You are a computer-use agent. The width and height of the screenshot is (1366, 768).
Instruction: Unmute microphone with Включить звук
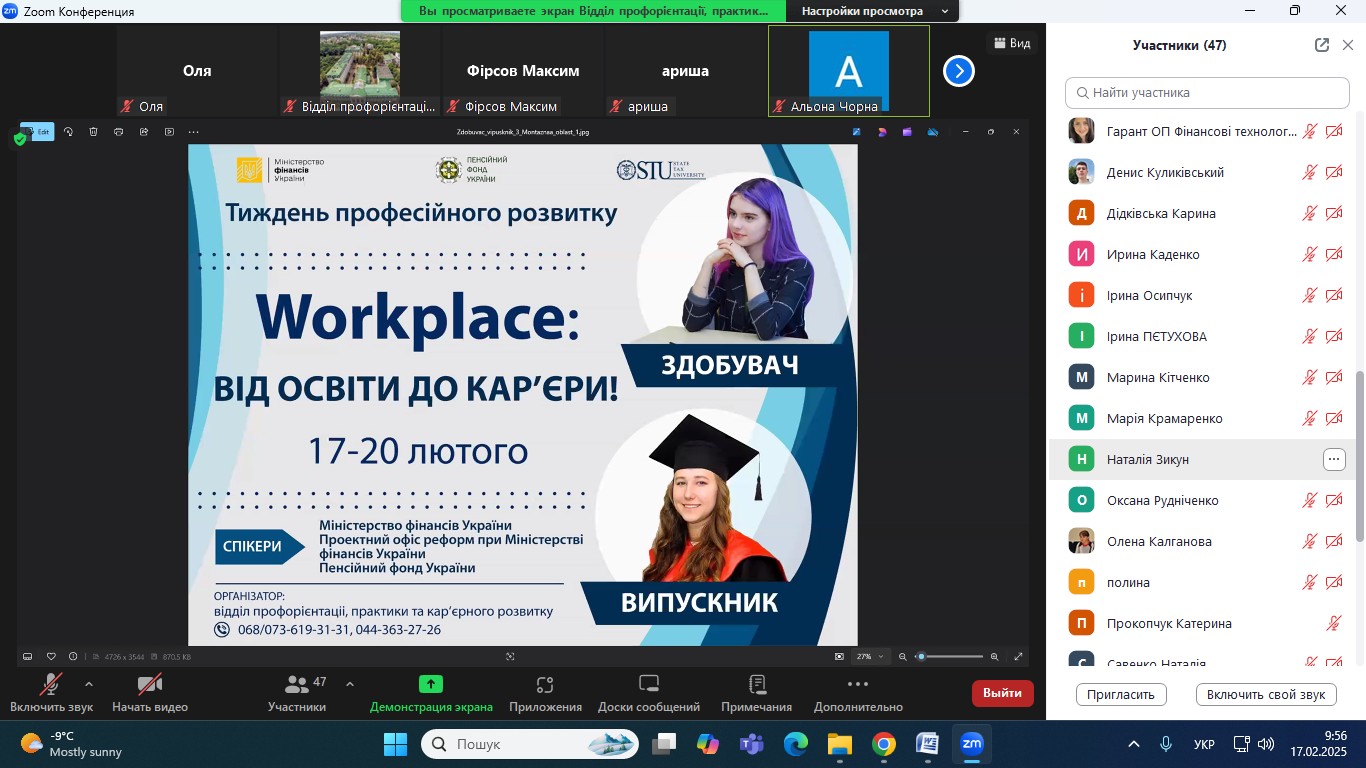pyautogui.click(x=52, y=693)
